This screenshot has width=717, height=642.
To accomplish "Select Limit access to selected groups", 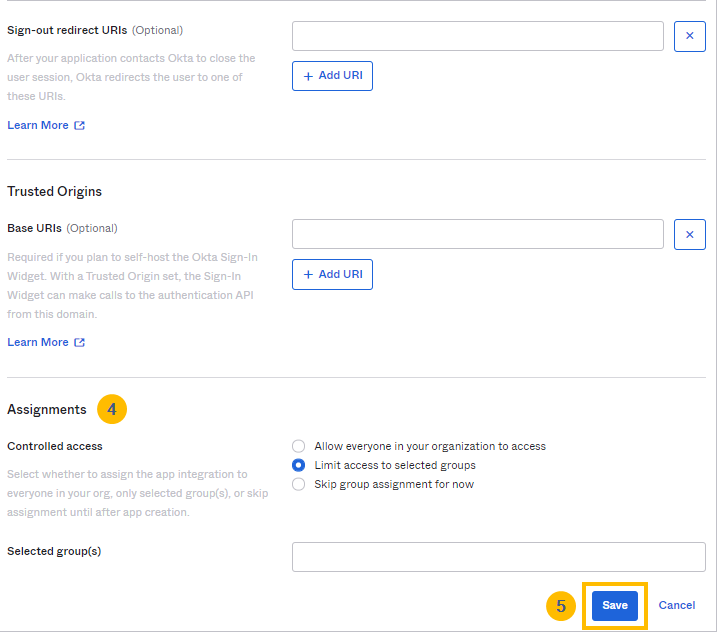I will [x=298, y=465].
